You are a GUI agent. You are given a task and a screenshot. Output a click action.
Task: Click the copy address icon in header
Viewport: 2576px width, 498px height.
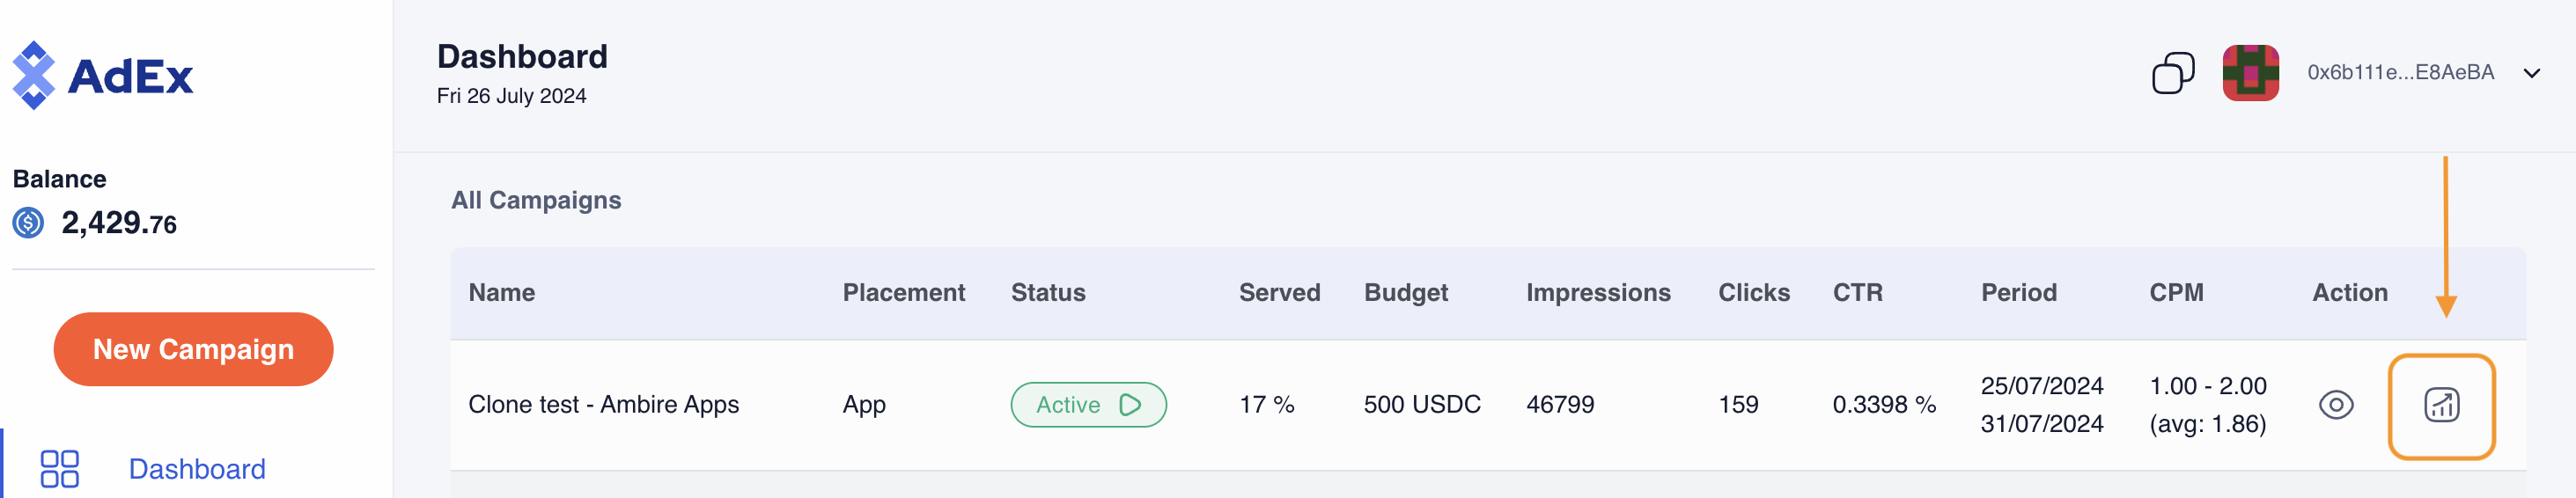(2172, 73)
